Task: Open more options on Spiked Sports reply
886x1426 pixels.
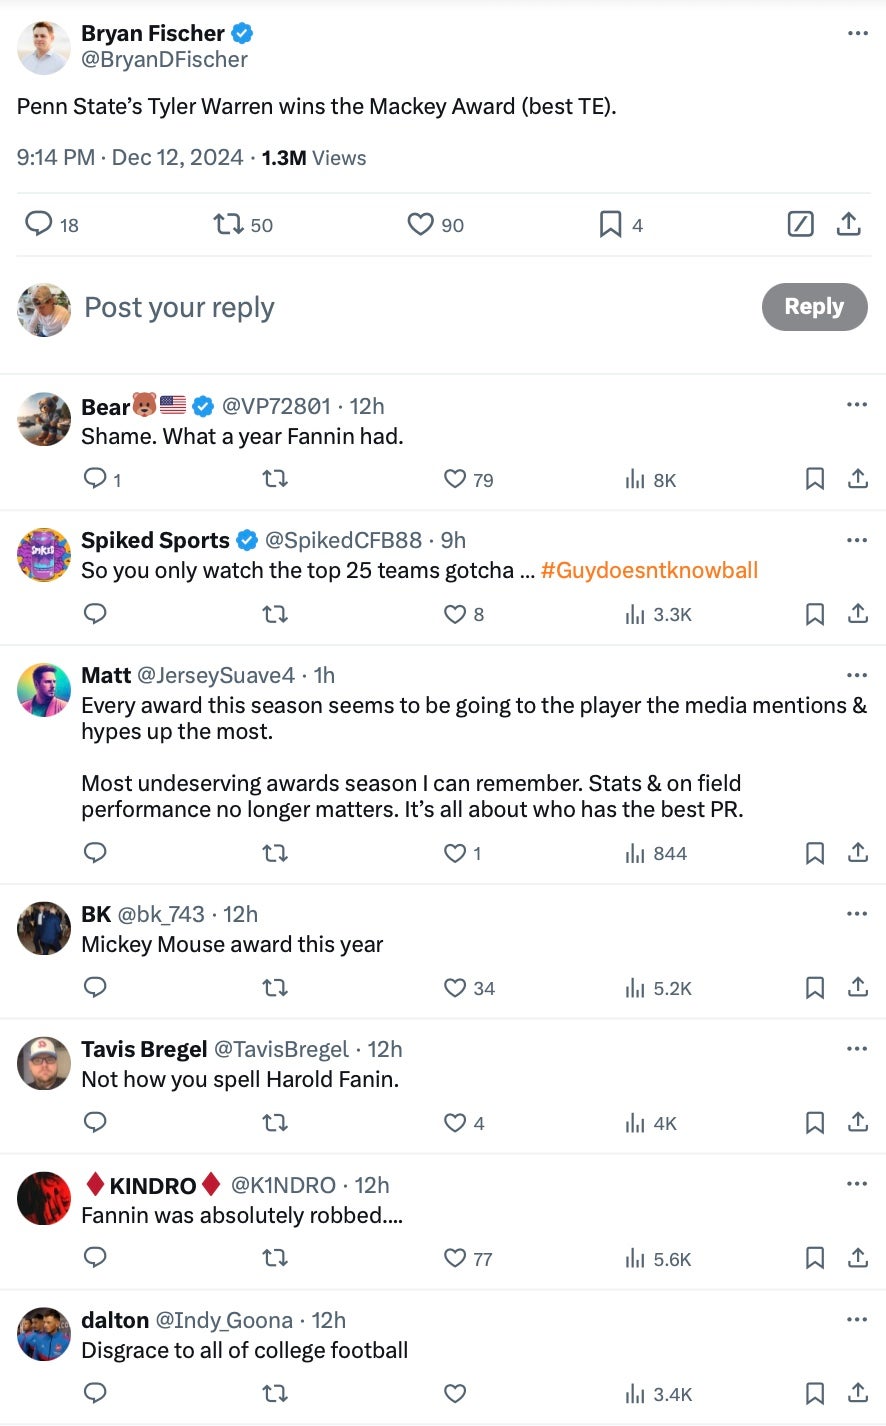Action: coord(857,540)
